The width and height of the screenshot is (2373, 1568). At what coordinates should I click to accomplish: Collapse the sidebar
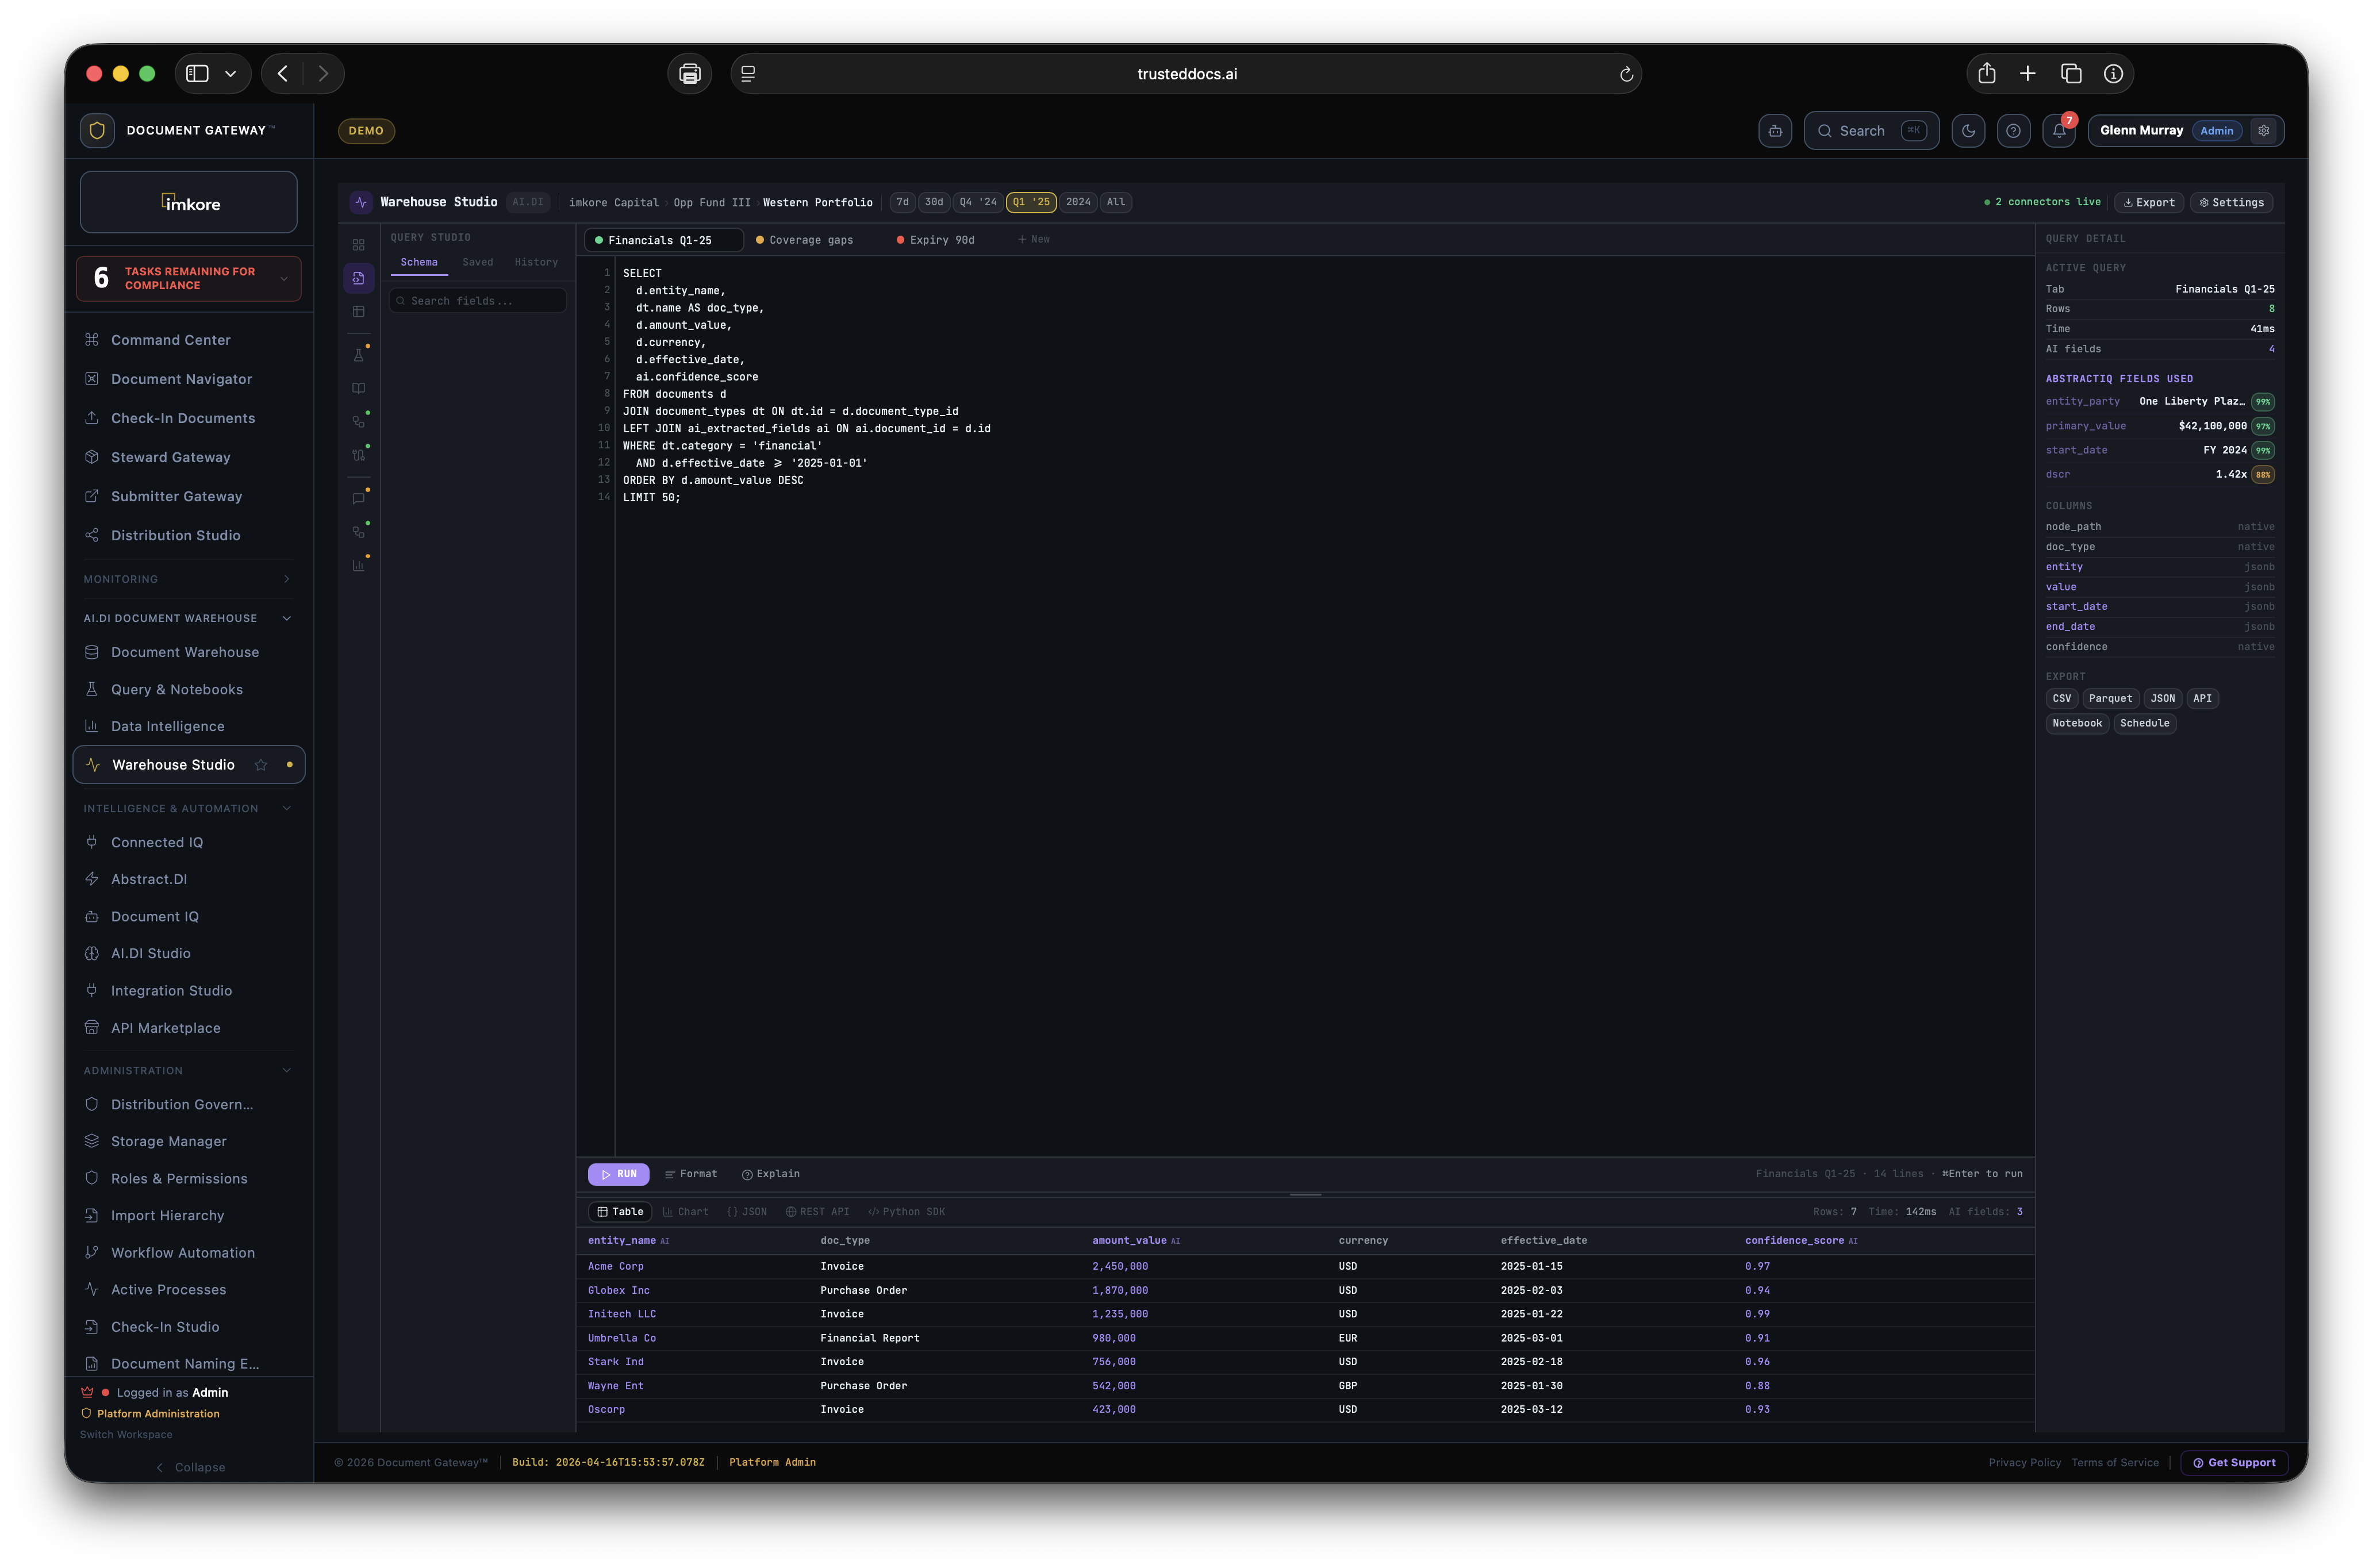[190, 1467]
